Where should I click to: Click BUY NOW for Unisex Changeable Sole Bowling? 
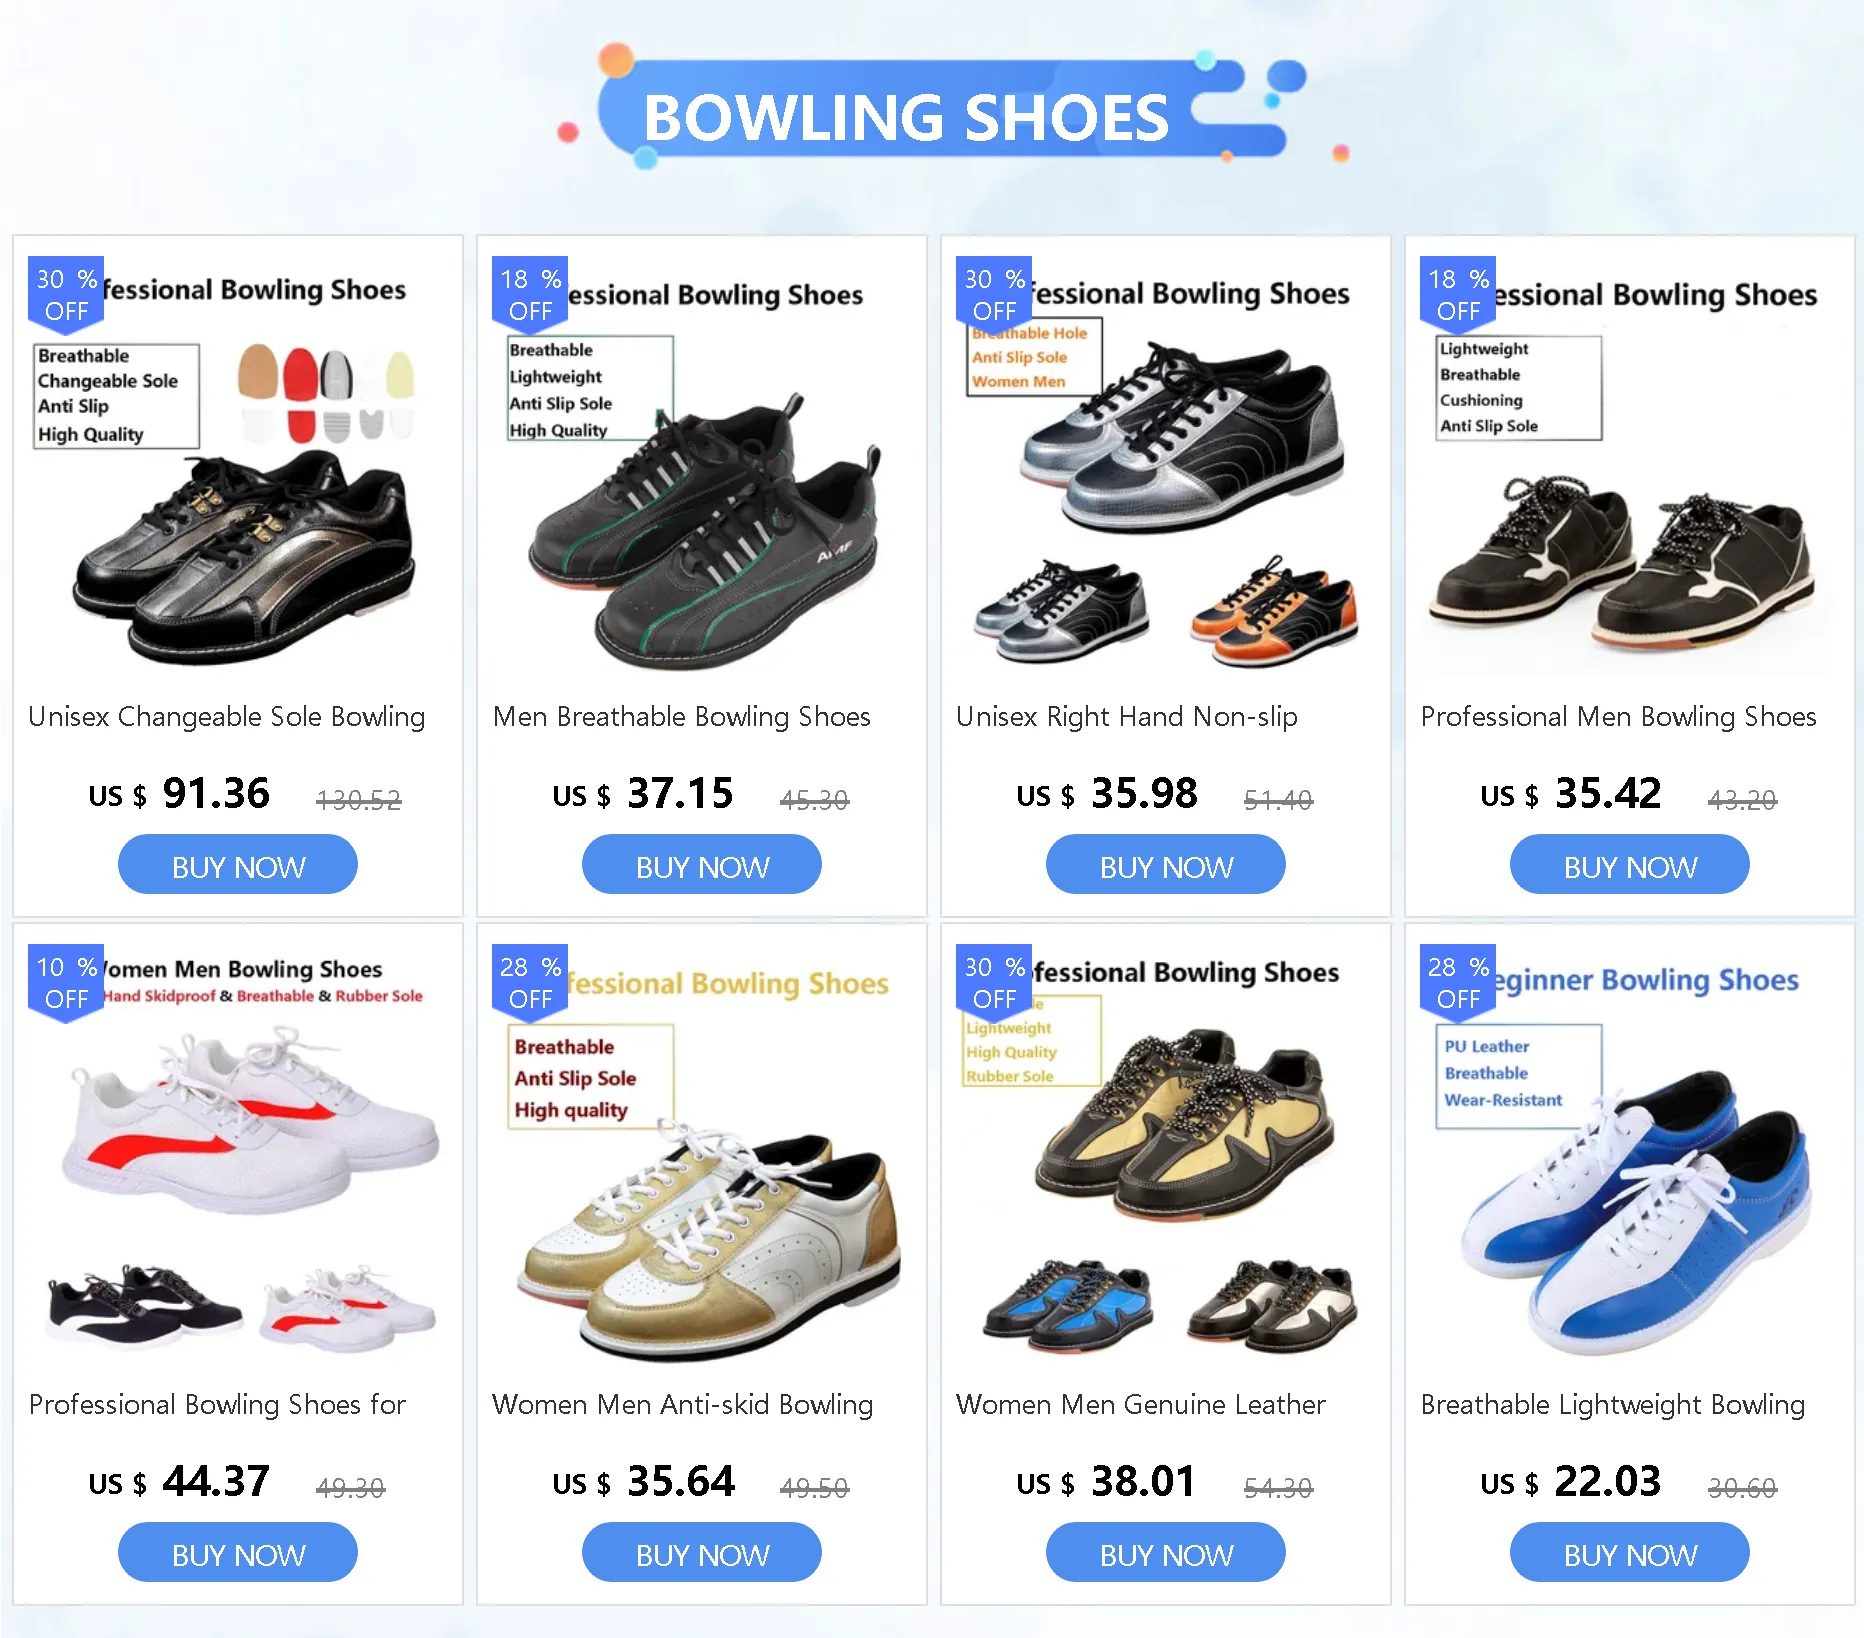pyautogui.click(x=238, y=865)
